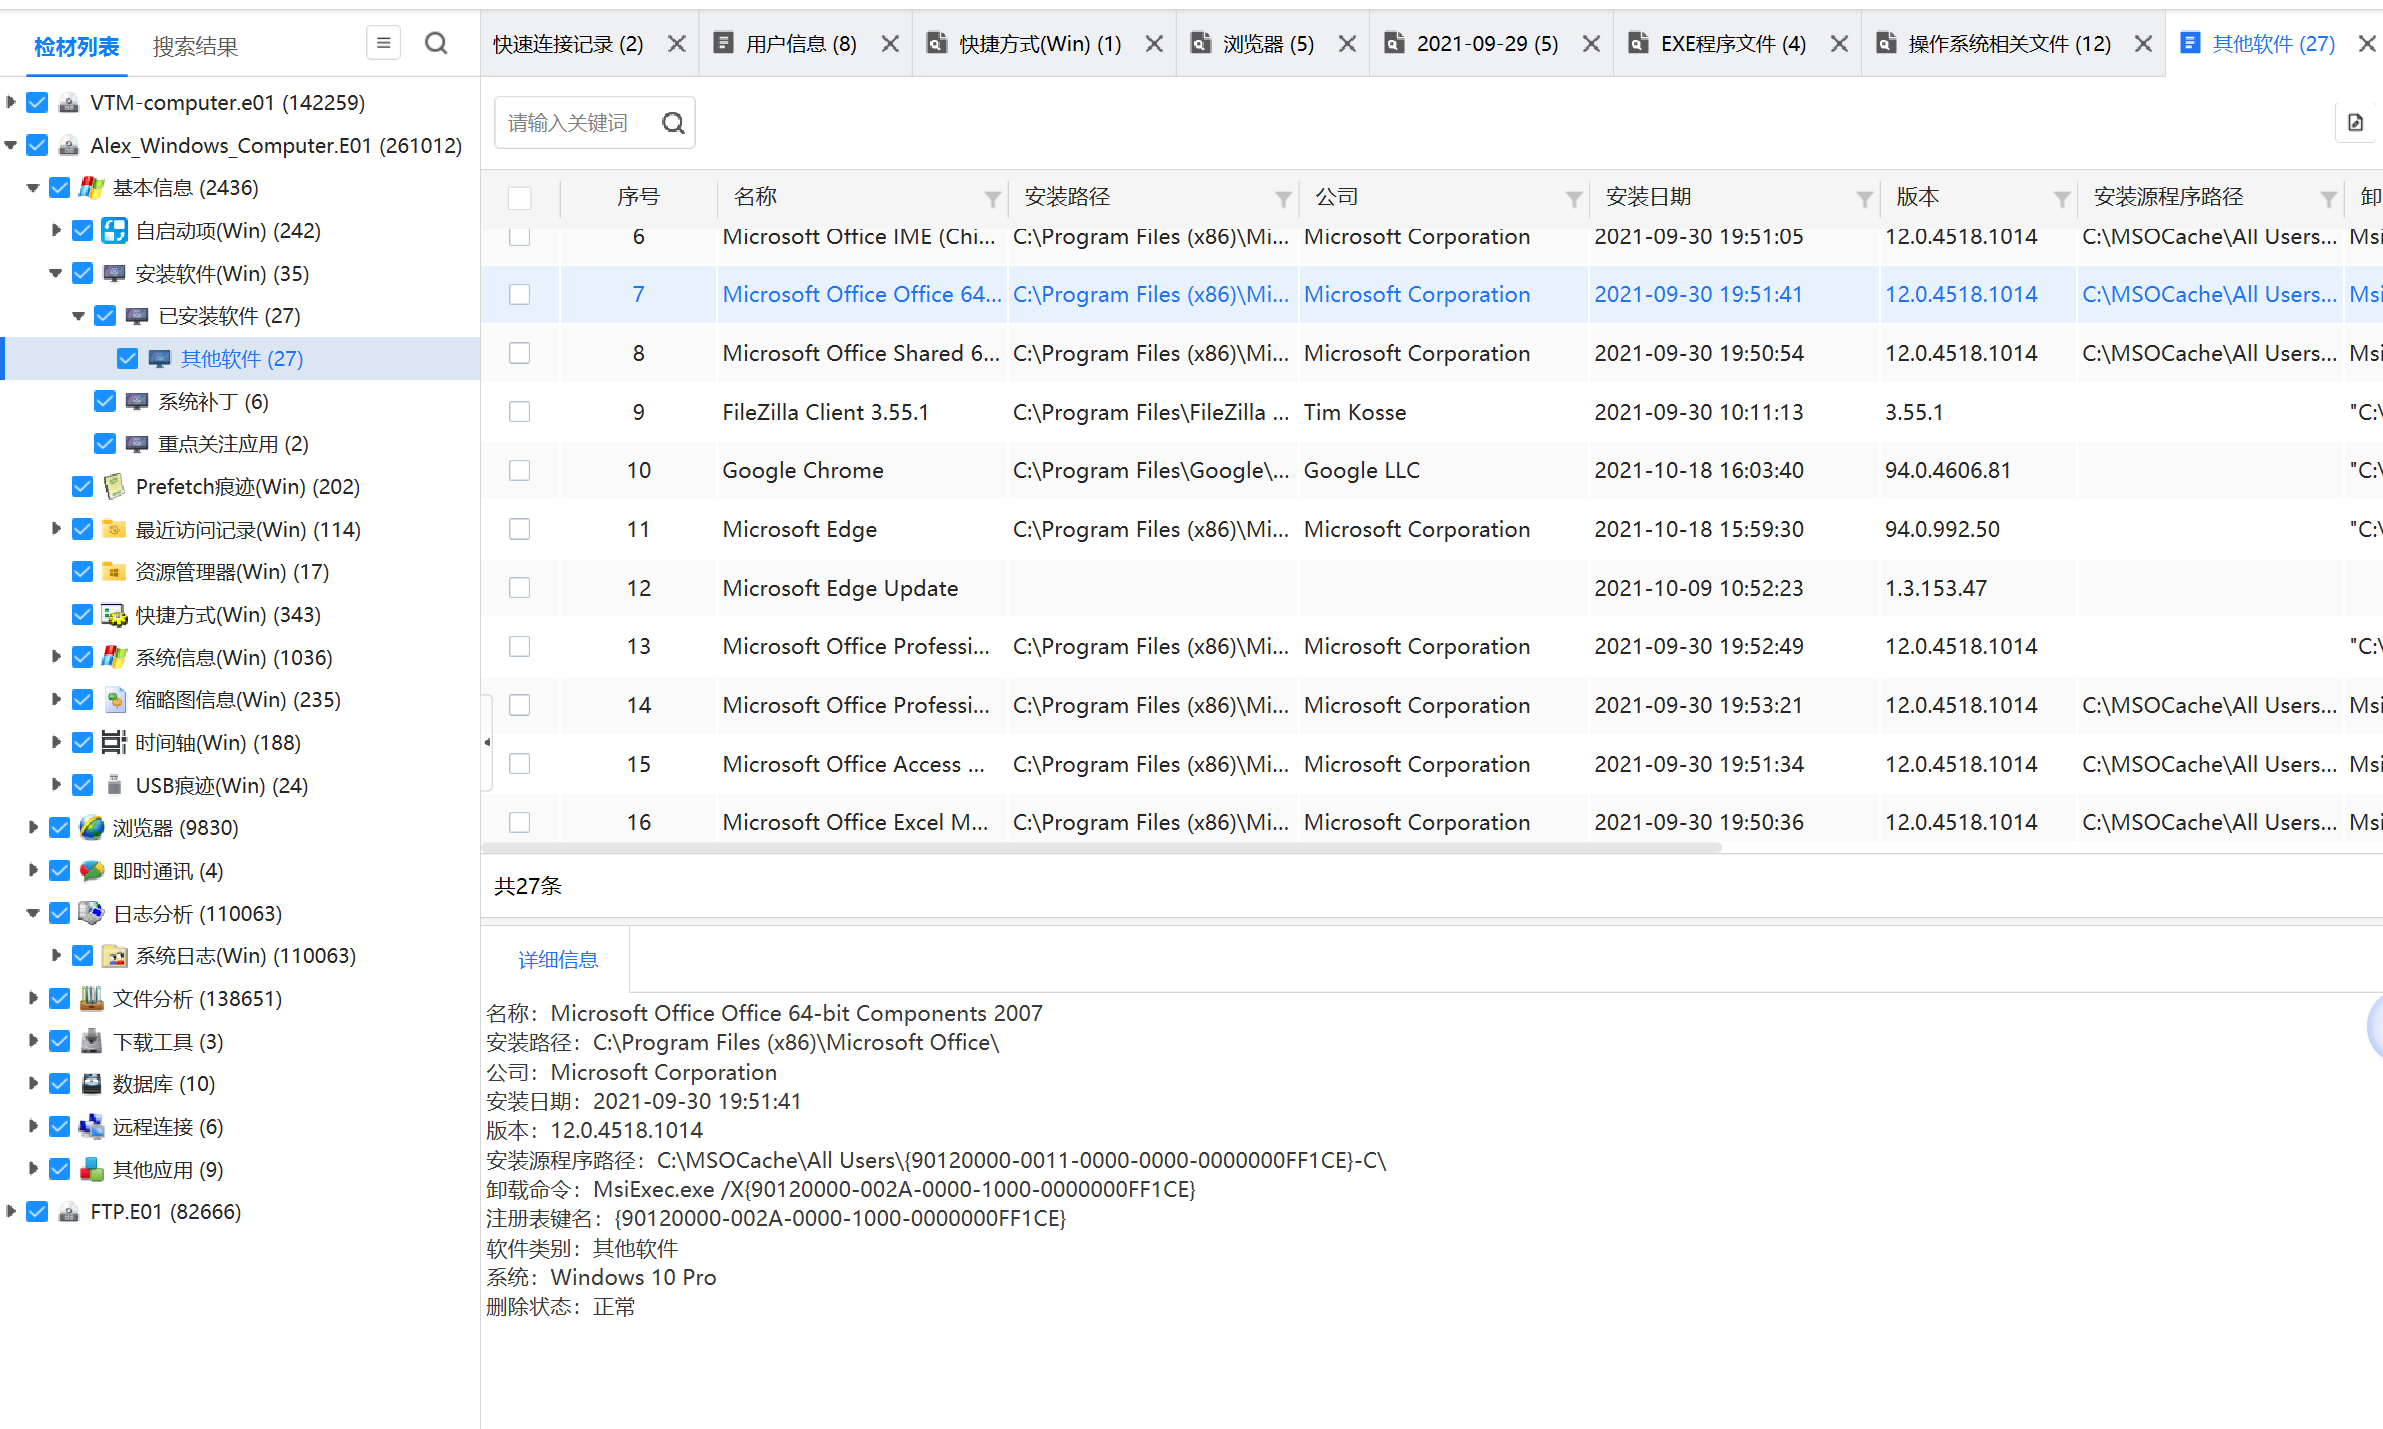Close the 浏览器 (5) tab

click(x=1347, y=44)
